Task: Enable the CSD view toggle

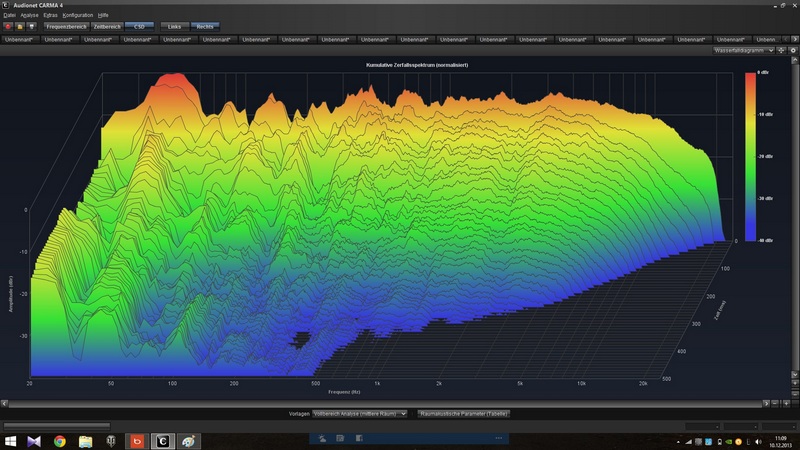Action: pos(138,26)
